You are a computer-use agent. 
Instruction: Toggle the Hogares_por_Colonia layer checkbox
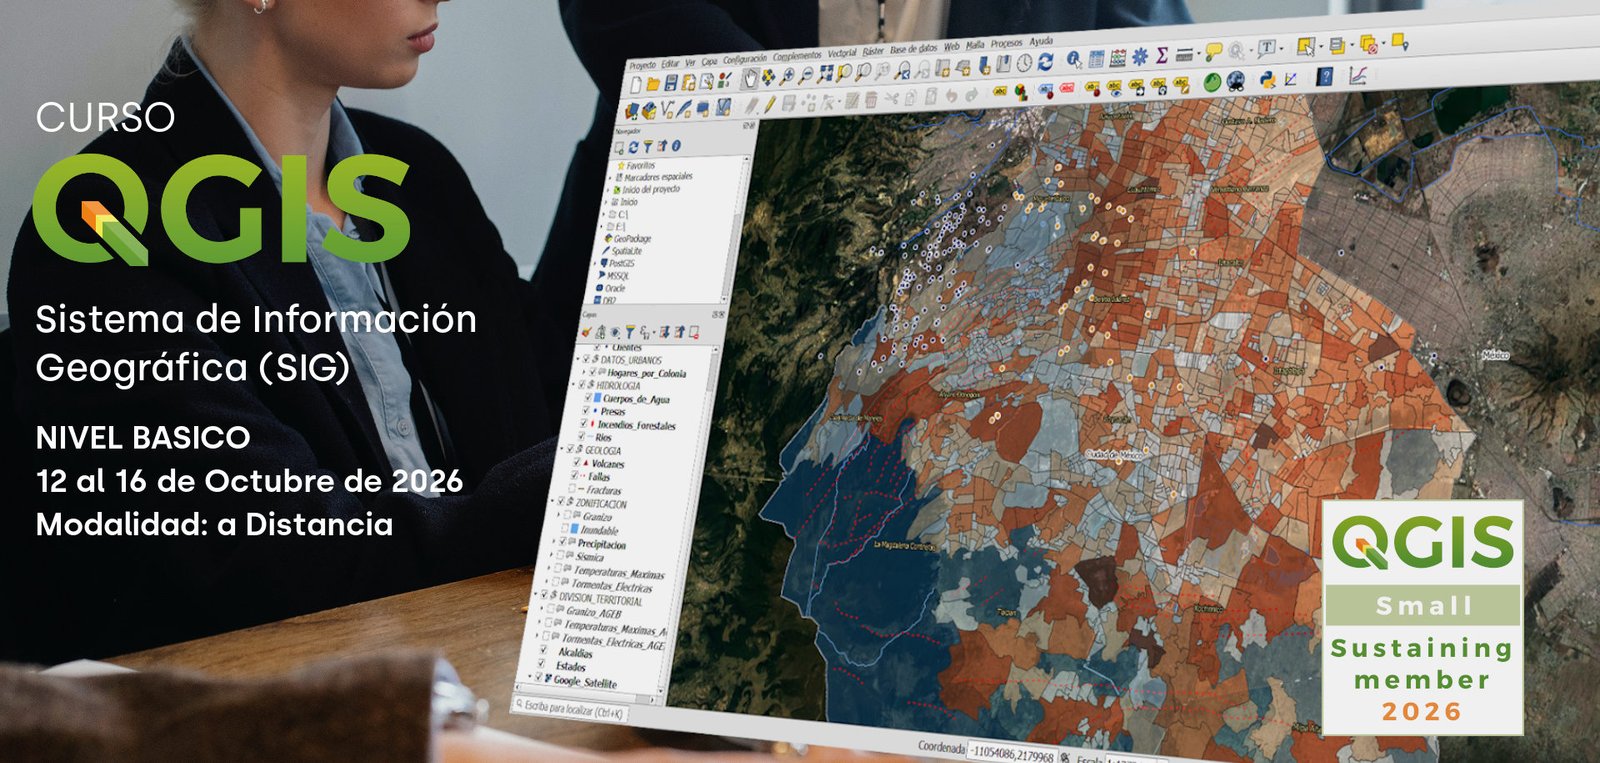pos(593,371)
